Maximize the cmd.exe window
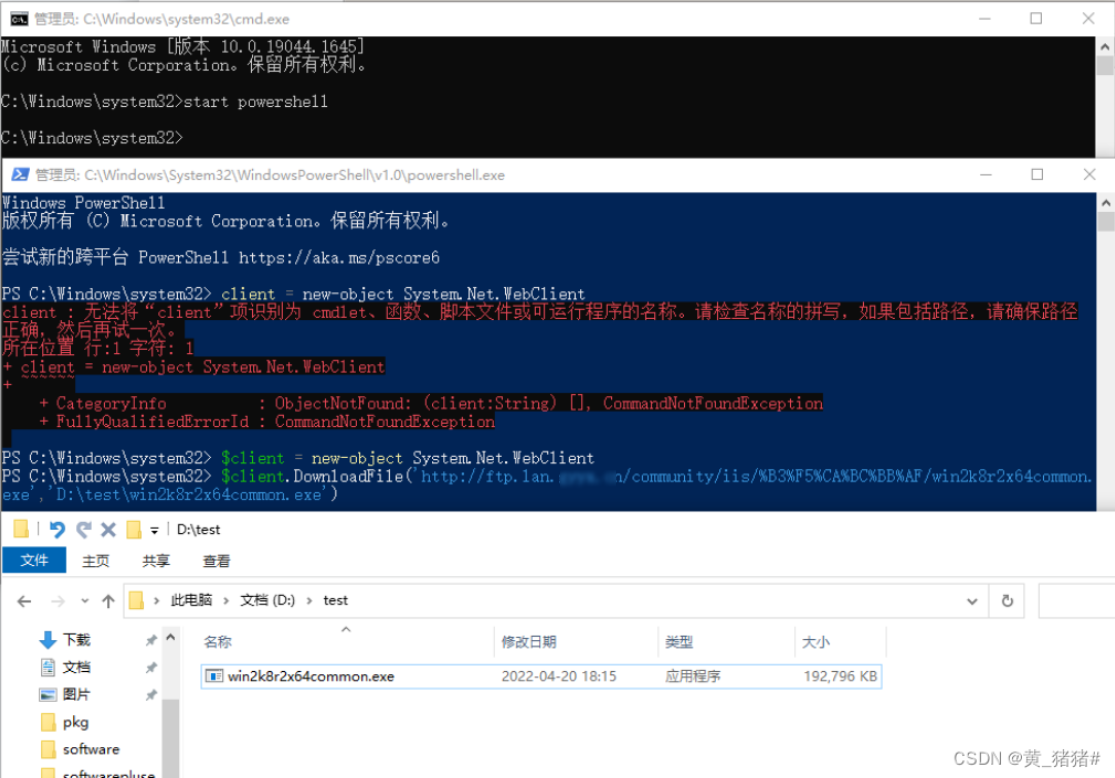 (1036, 18)
